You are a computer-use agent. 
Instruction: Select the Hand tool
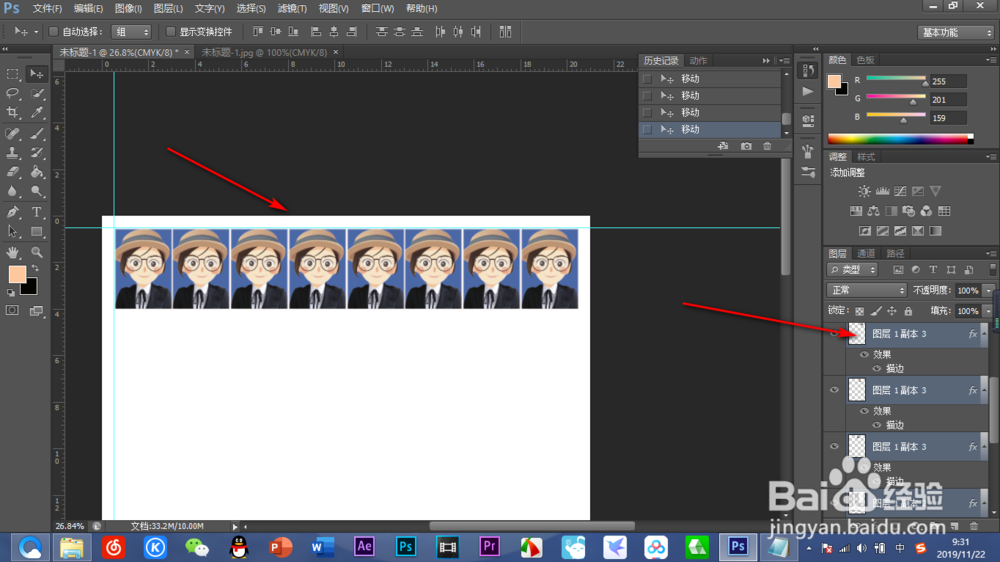(12, 252)
